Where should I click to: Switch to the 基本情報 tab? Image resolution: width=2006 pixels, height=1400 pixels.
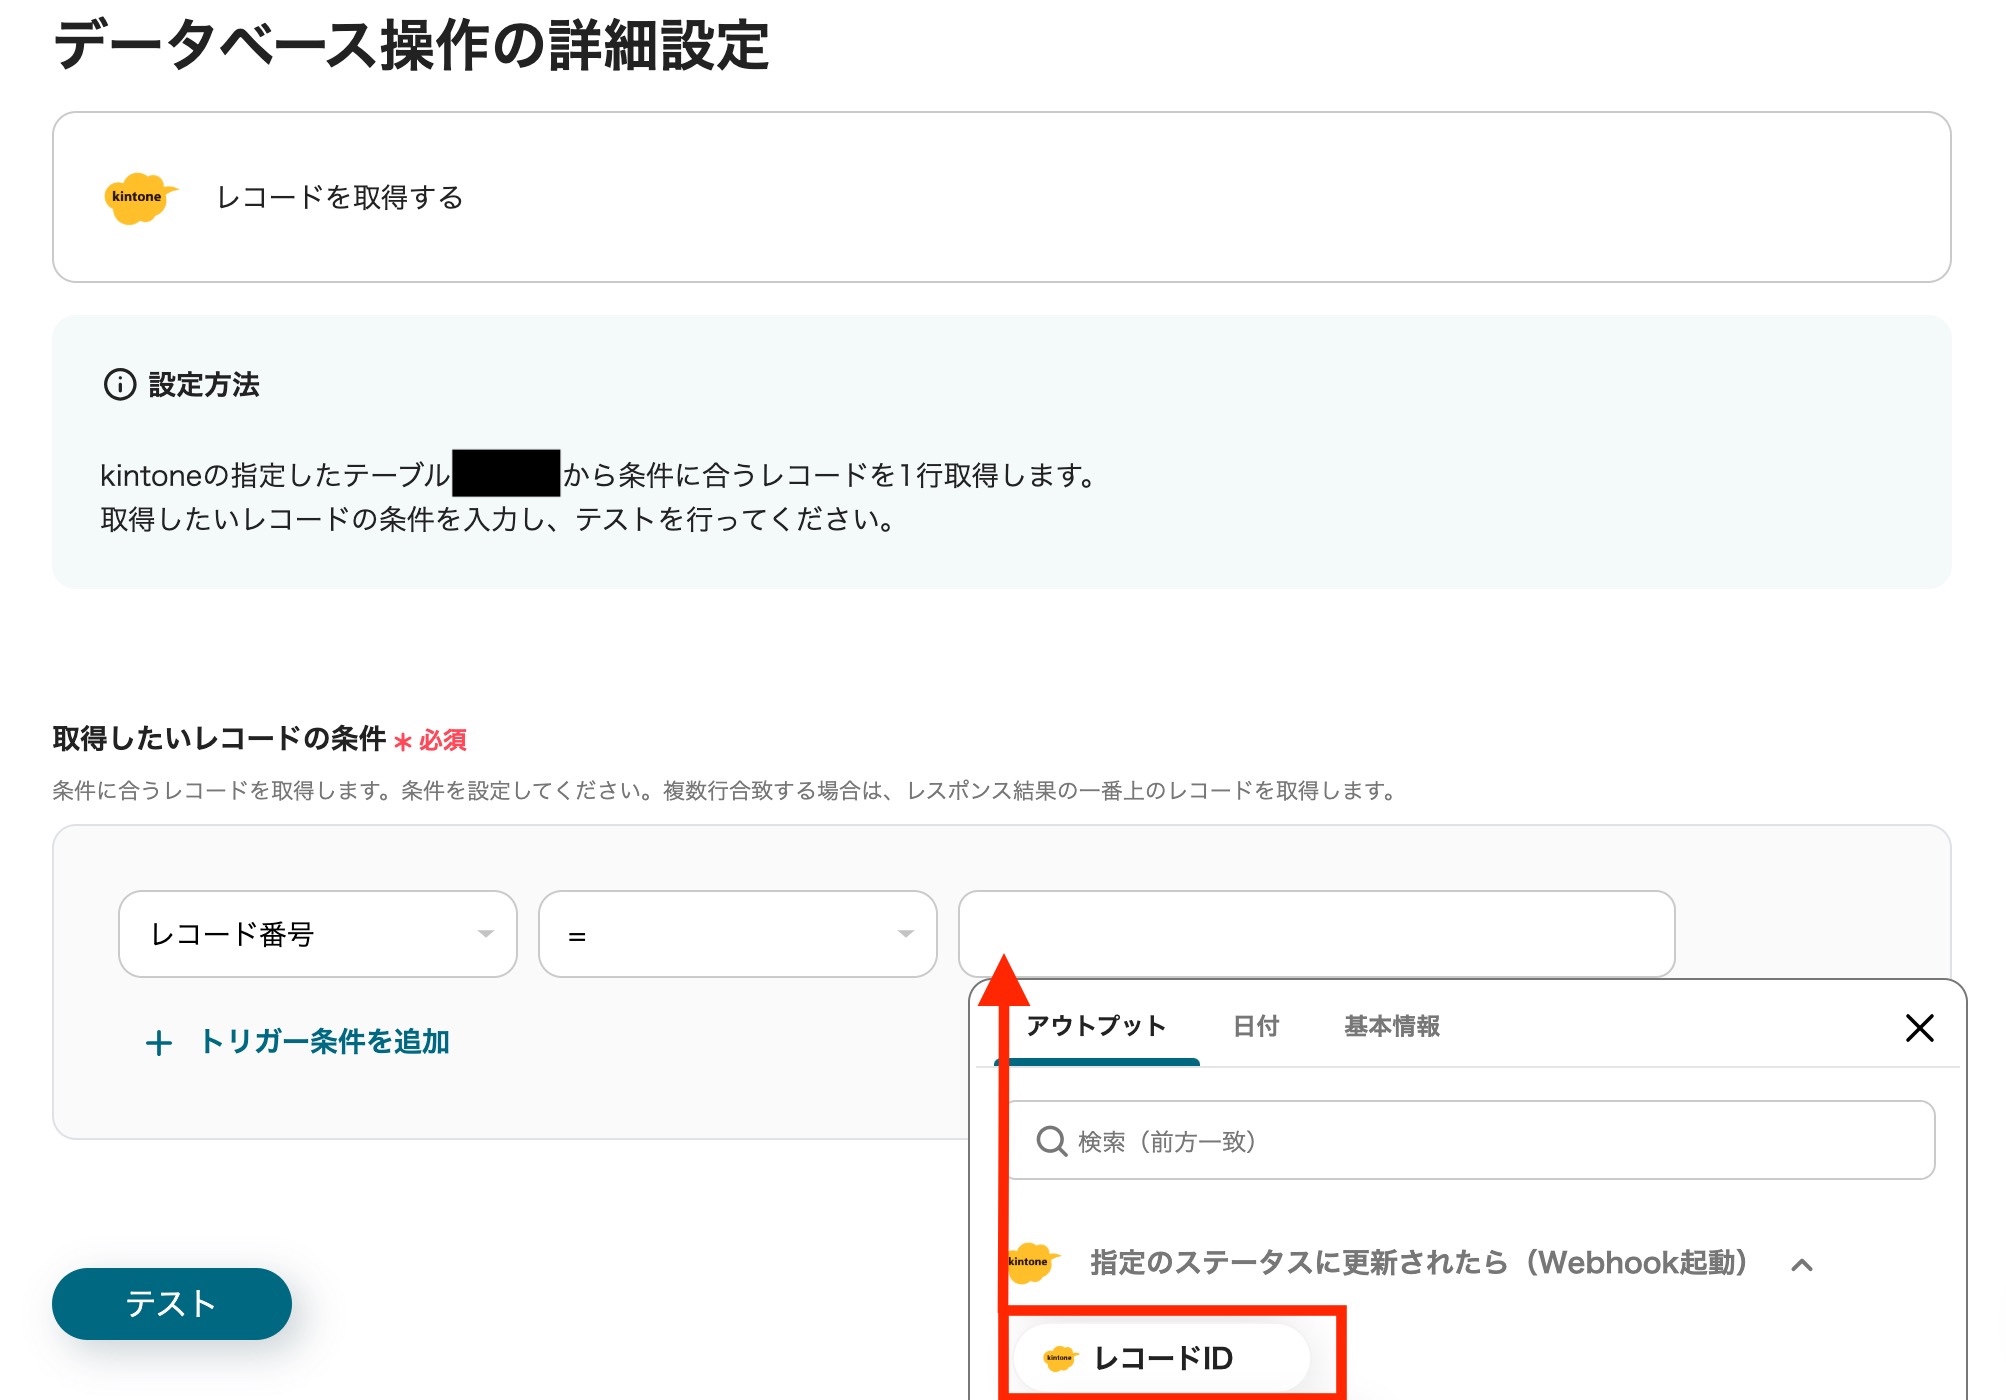coord(1391,1026)
